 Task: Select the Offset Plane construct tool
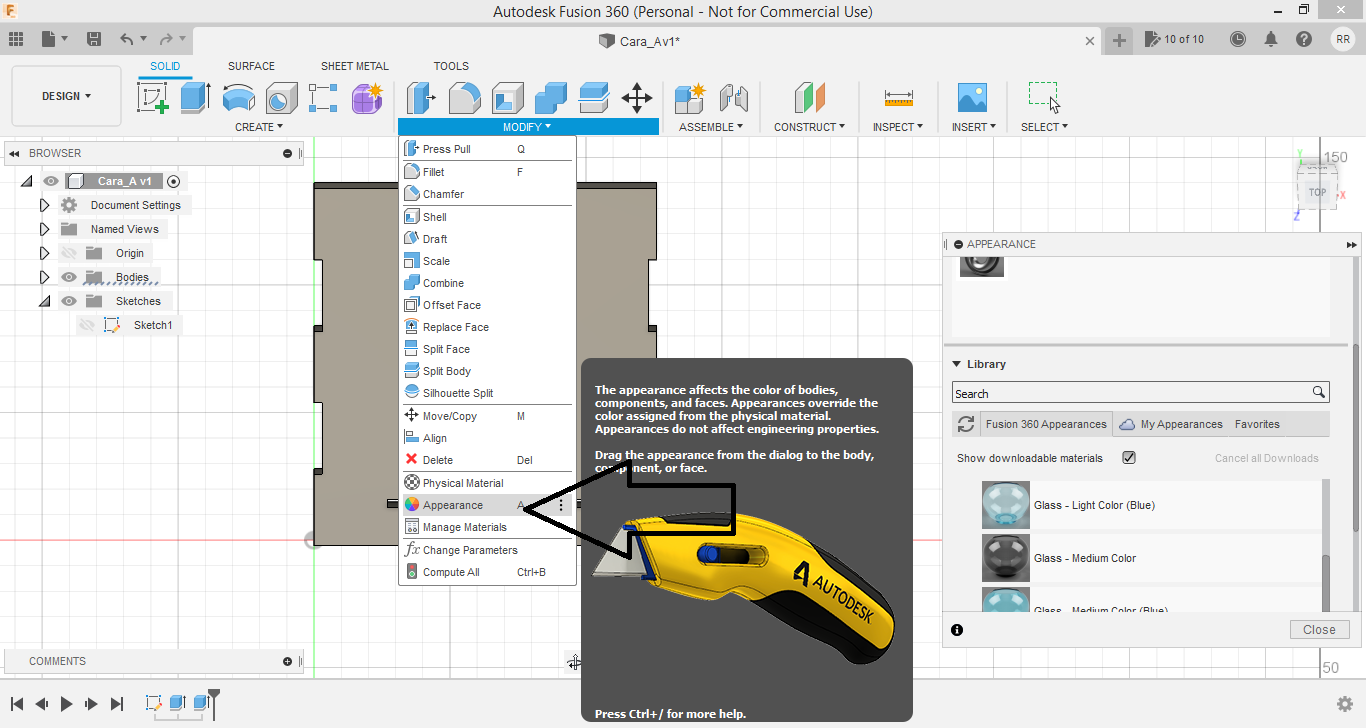(x=809, y=98)
